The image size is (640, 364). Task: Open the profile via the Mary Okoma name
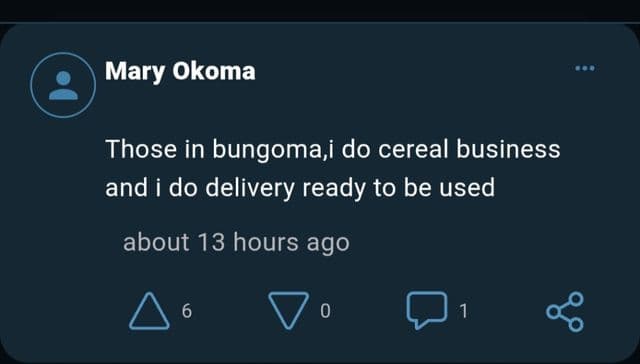coord(180,72)
